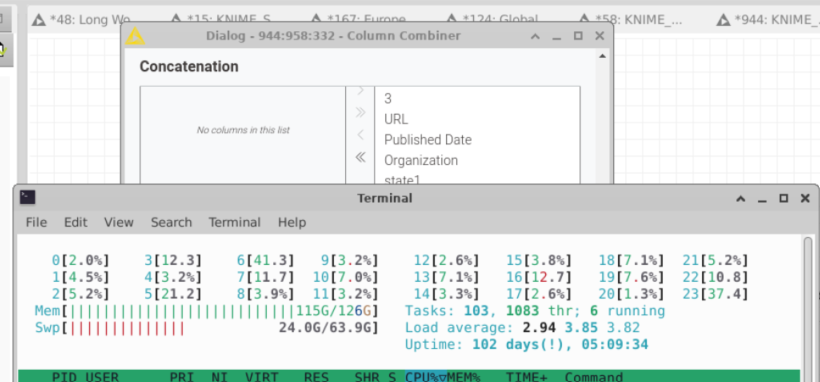The image size is (820, 382).
Task: Select the '*124: Global' workflow tab
Action: [494, 20]
